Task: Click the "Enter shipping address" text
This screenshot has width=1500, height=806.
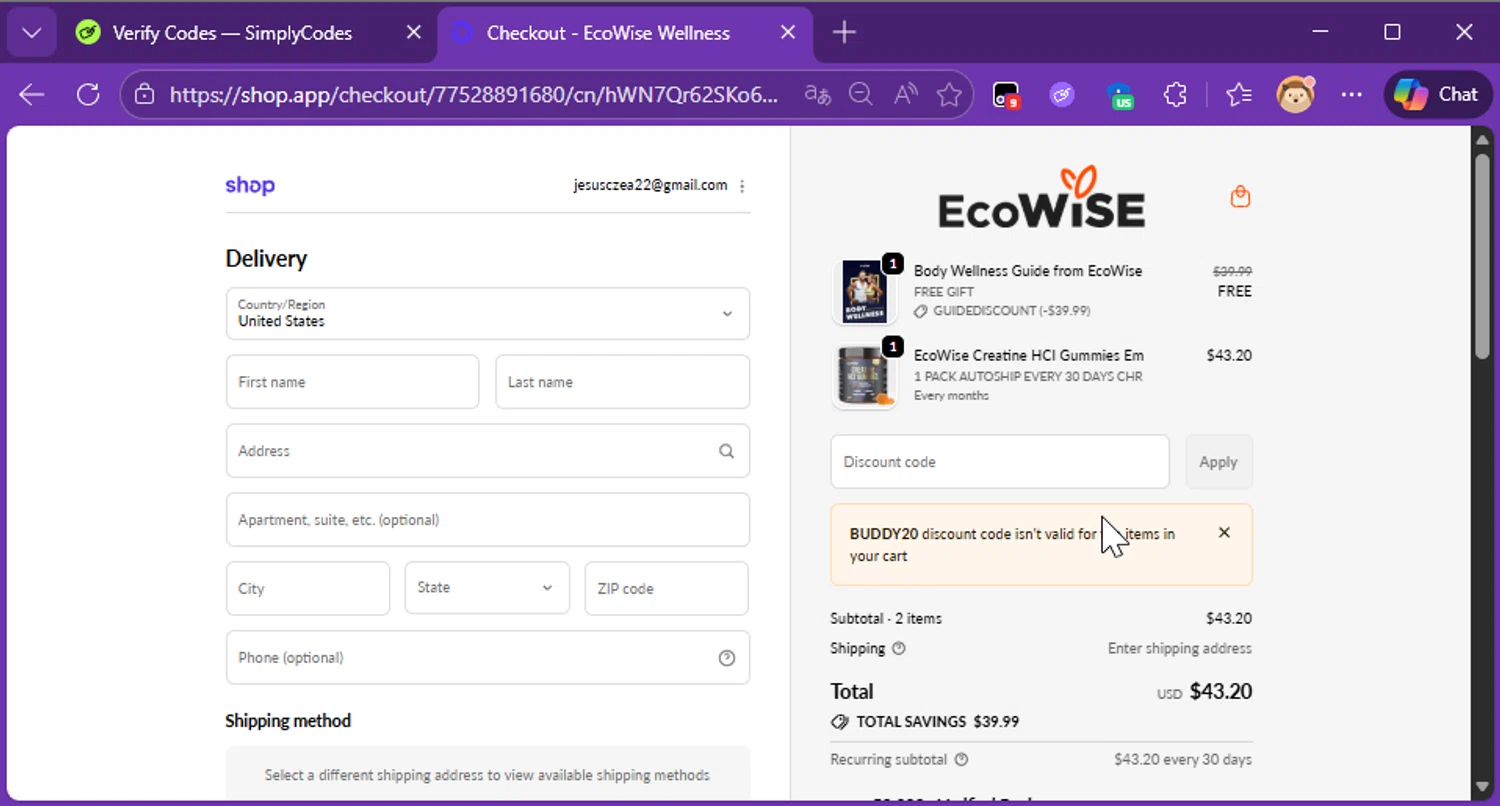Action: tap(1179, 648)
